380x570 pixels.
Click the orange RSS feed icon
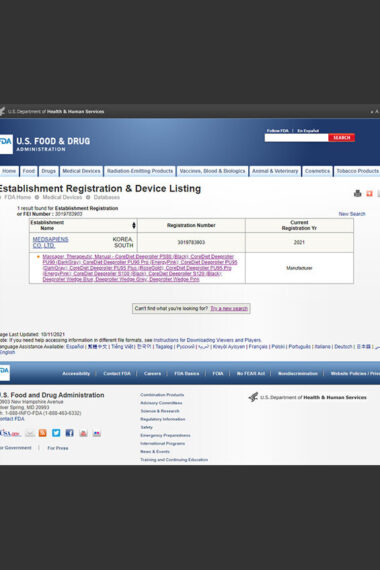coord(43,433)
